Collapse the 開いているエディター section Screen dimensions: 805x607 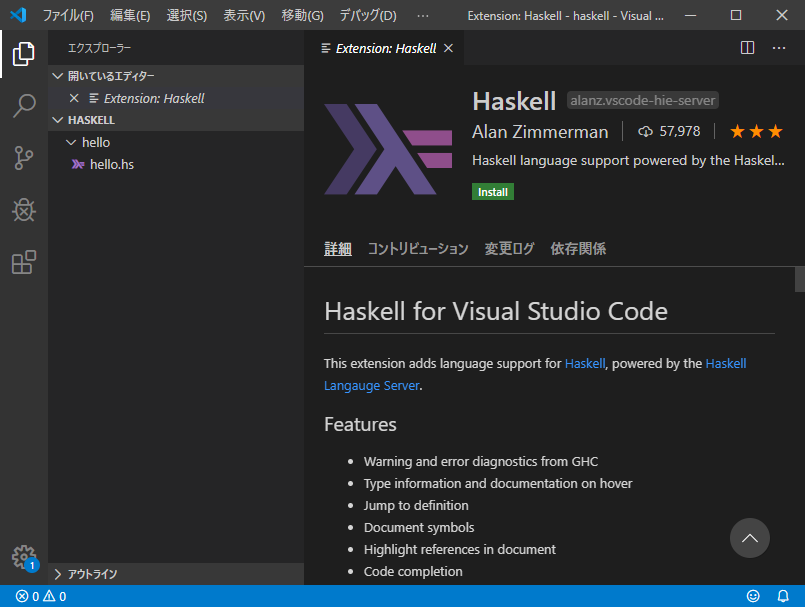(58, 75)
